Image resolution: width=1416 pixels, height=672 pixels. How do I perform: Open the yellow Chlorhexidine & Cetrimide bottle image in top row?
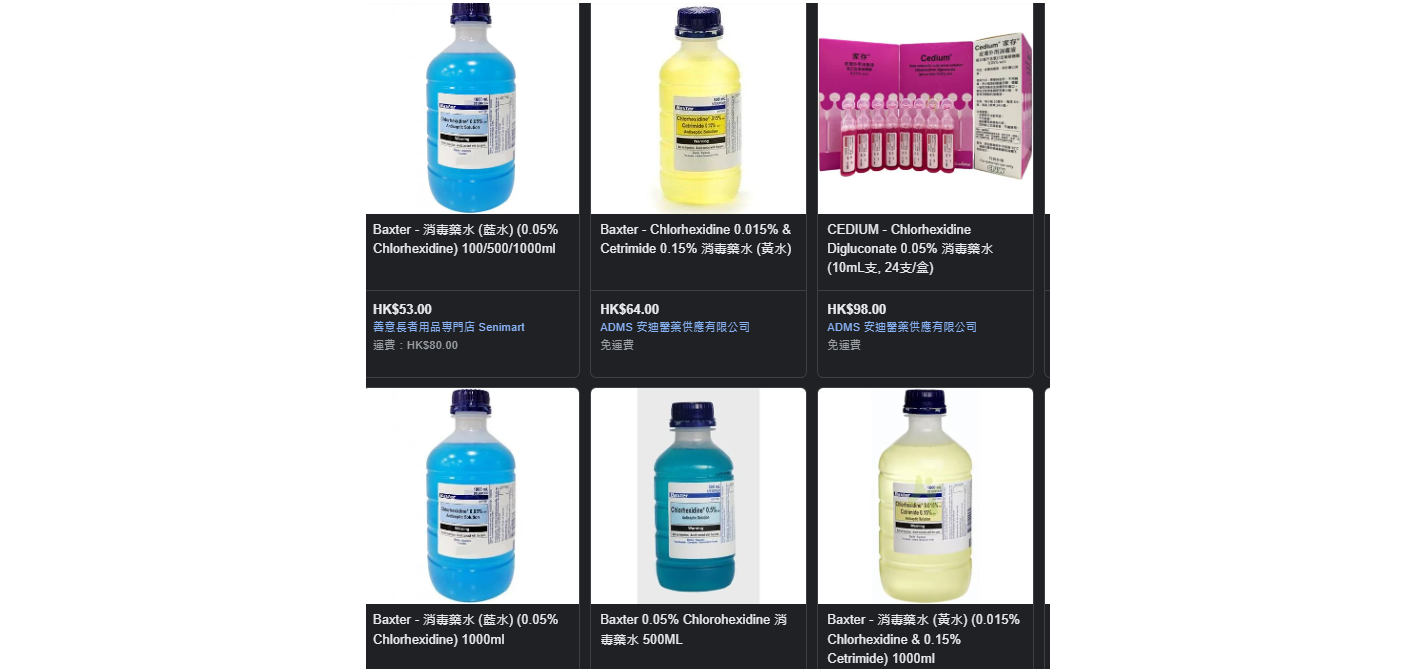pyautogui.click(x=698, y=108)
